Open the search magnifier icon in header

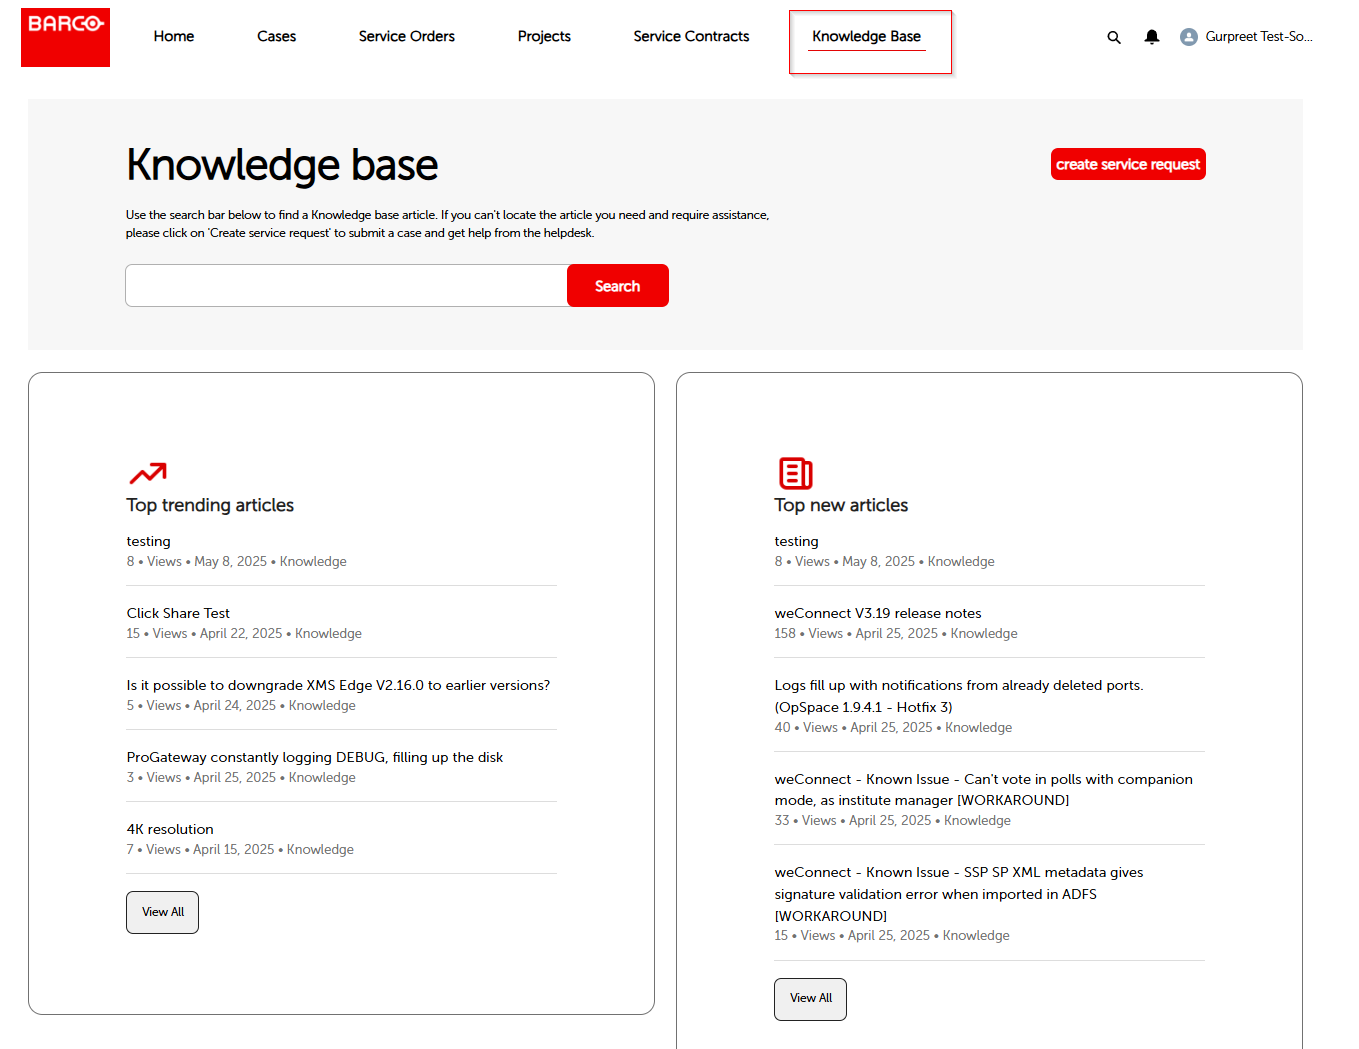(x=1113, y=37)
